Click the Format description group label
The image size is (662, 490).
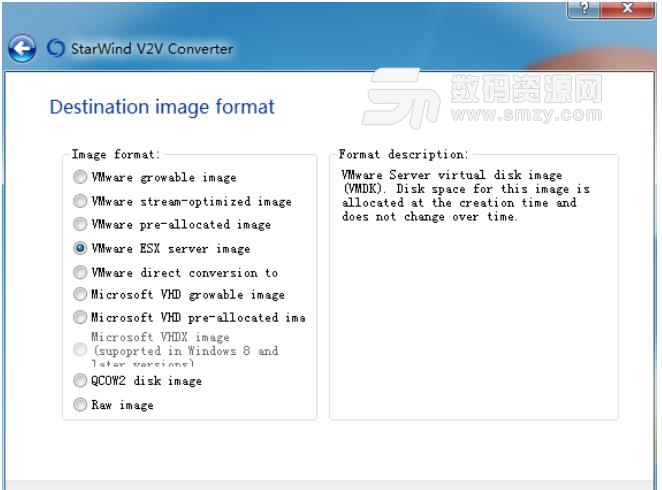point(403,154)
